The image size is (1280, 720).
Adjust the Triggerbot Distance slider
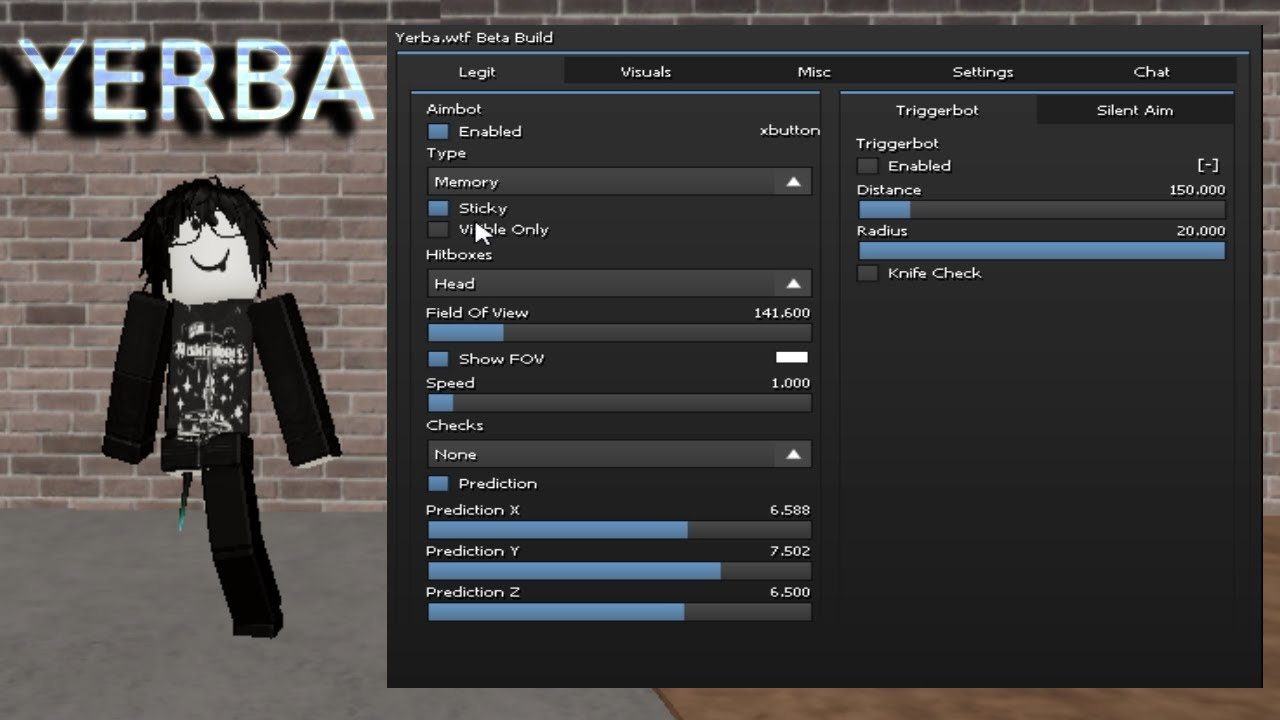click(1042, 210)
